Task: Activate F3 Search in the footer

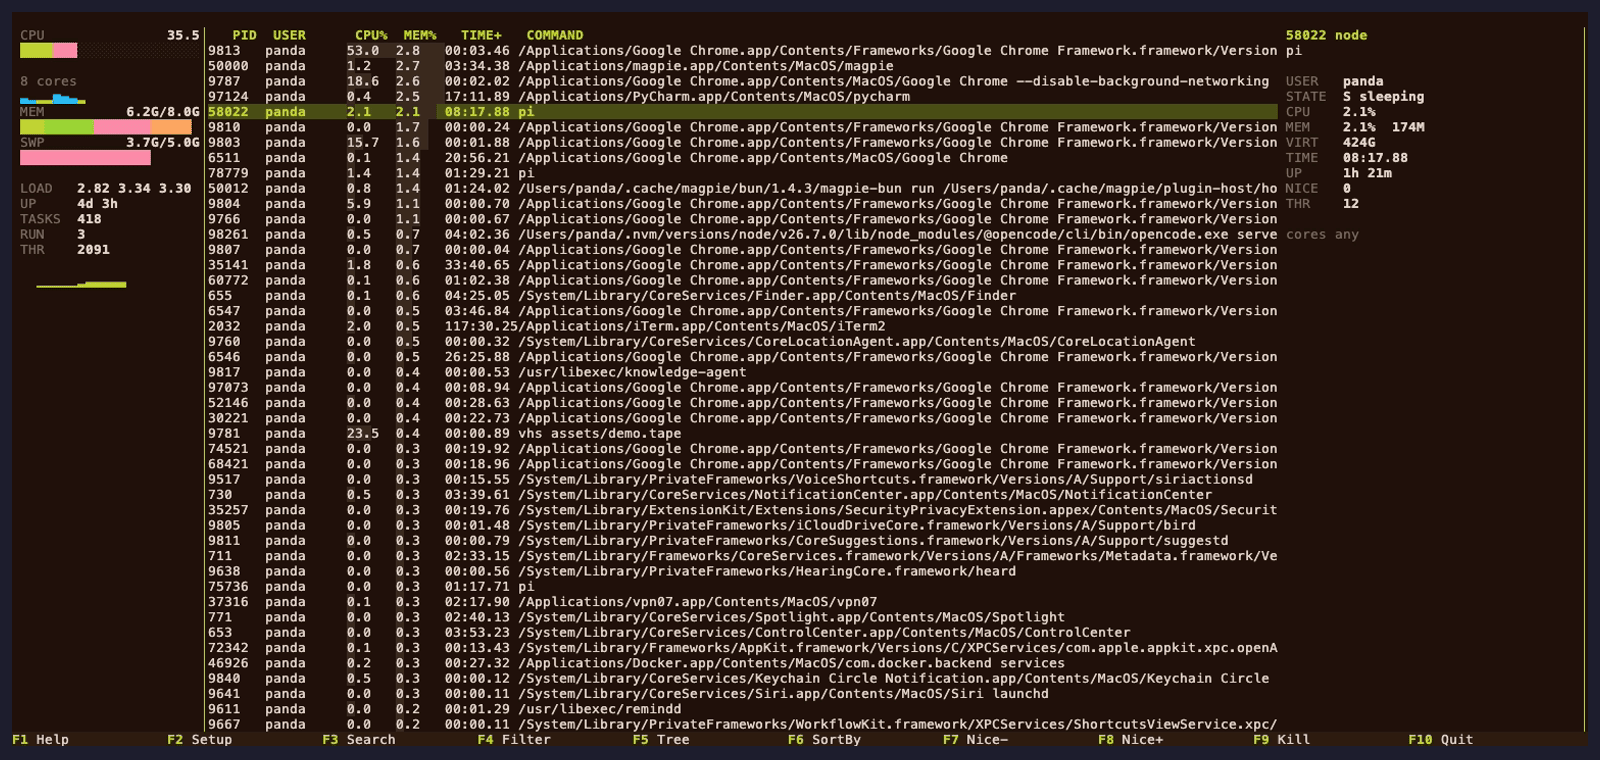Action: tap(359, 740)
